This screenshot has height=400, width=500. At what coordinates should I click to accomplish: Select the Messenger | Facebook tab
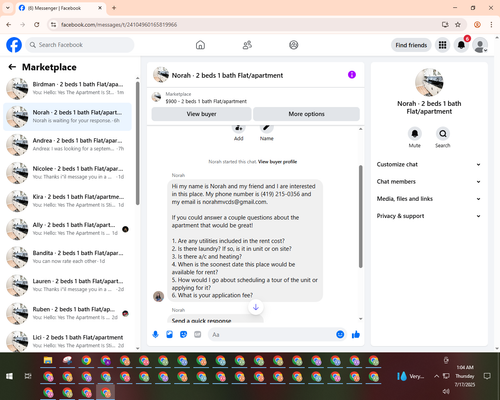point(61,8)
